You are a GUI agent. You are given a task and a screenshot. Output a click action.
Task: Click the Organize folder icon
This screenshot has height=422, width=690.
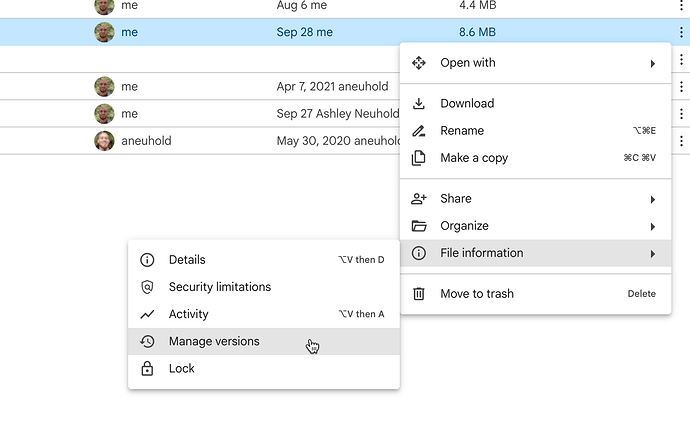pyautogui.click(x=419, y=226)
